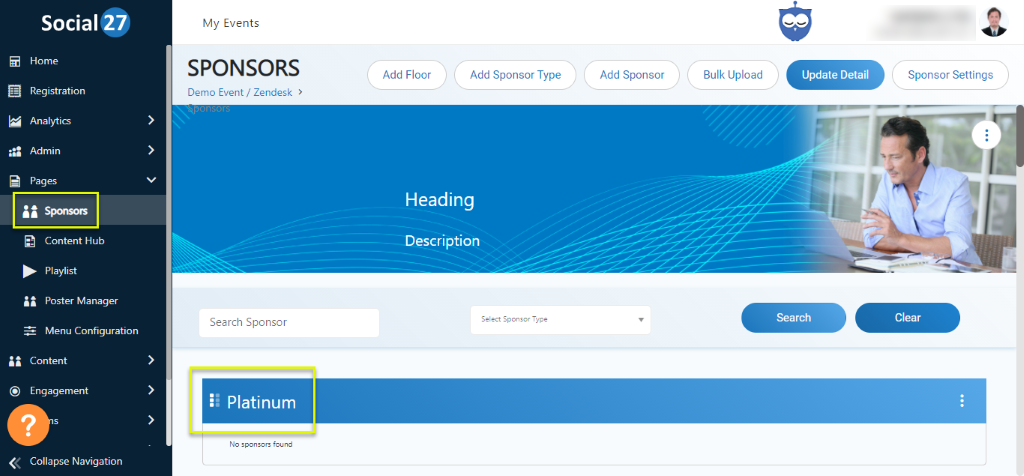Image resolution: width=1024 pixels, height=476 pixels.
Task: Expand the Admin submenu chevron
Action: pyautogui.click(x=151, y=151)
